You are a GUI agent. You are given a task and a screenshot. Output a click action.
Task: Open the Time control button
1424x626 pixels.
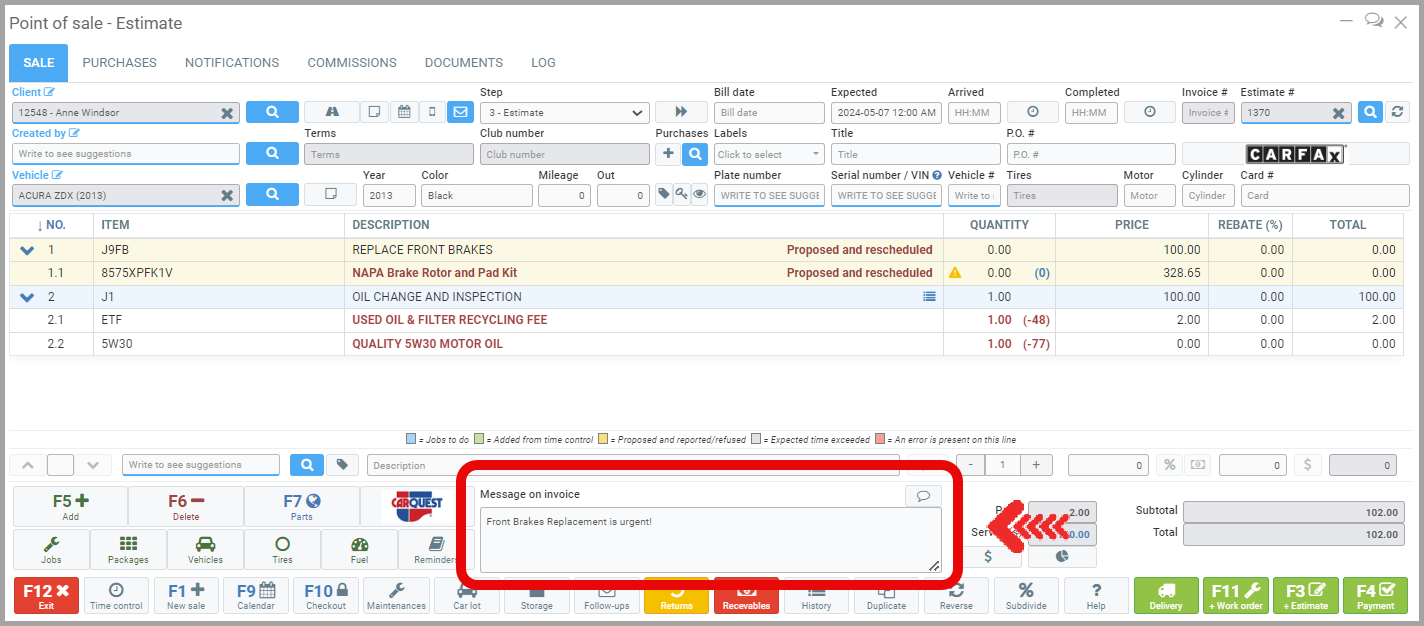pyautogui.click(x=116, y=595)
